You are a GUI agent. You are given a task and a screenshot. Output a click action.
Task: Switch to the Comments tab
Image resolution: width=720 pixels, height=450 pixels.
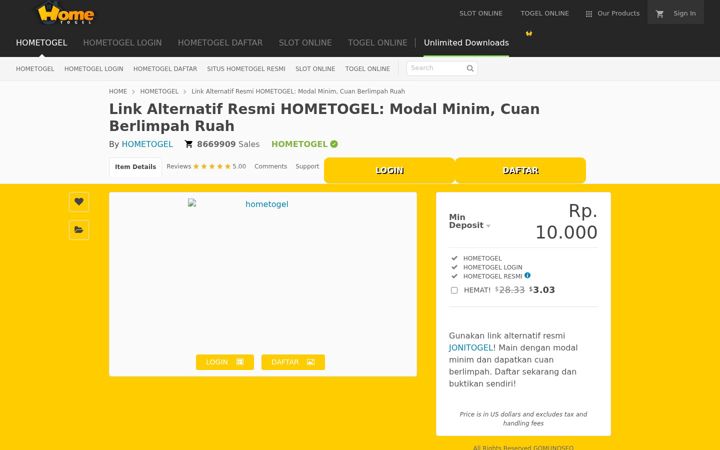pyautogui.click(x=270, y=166)
